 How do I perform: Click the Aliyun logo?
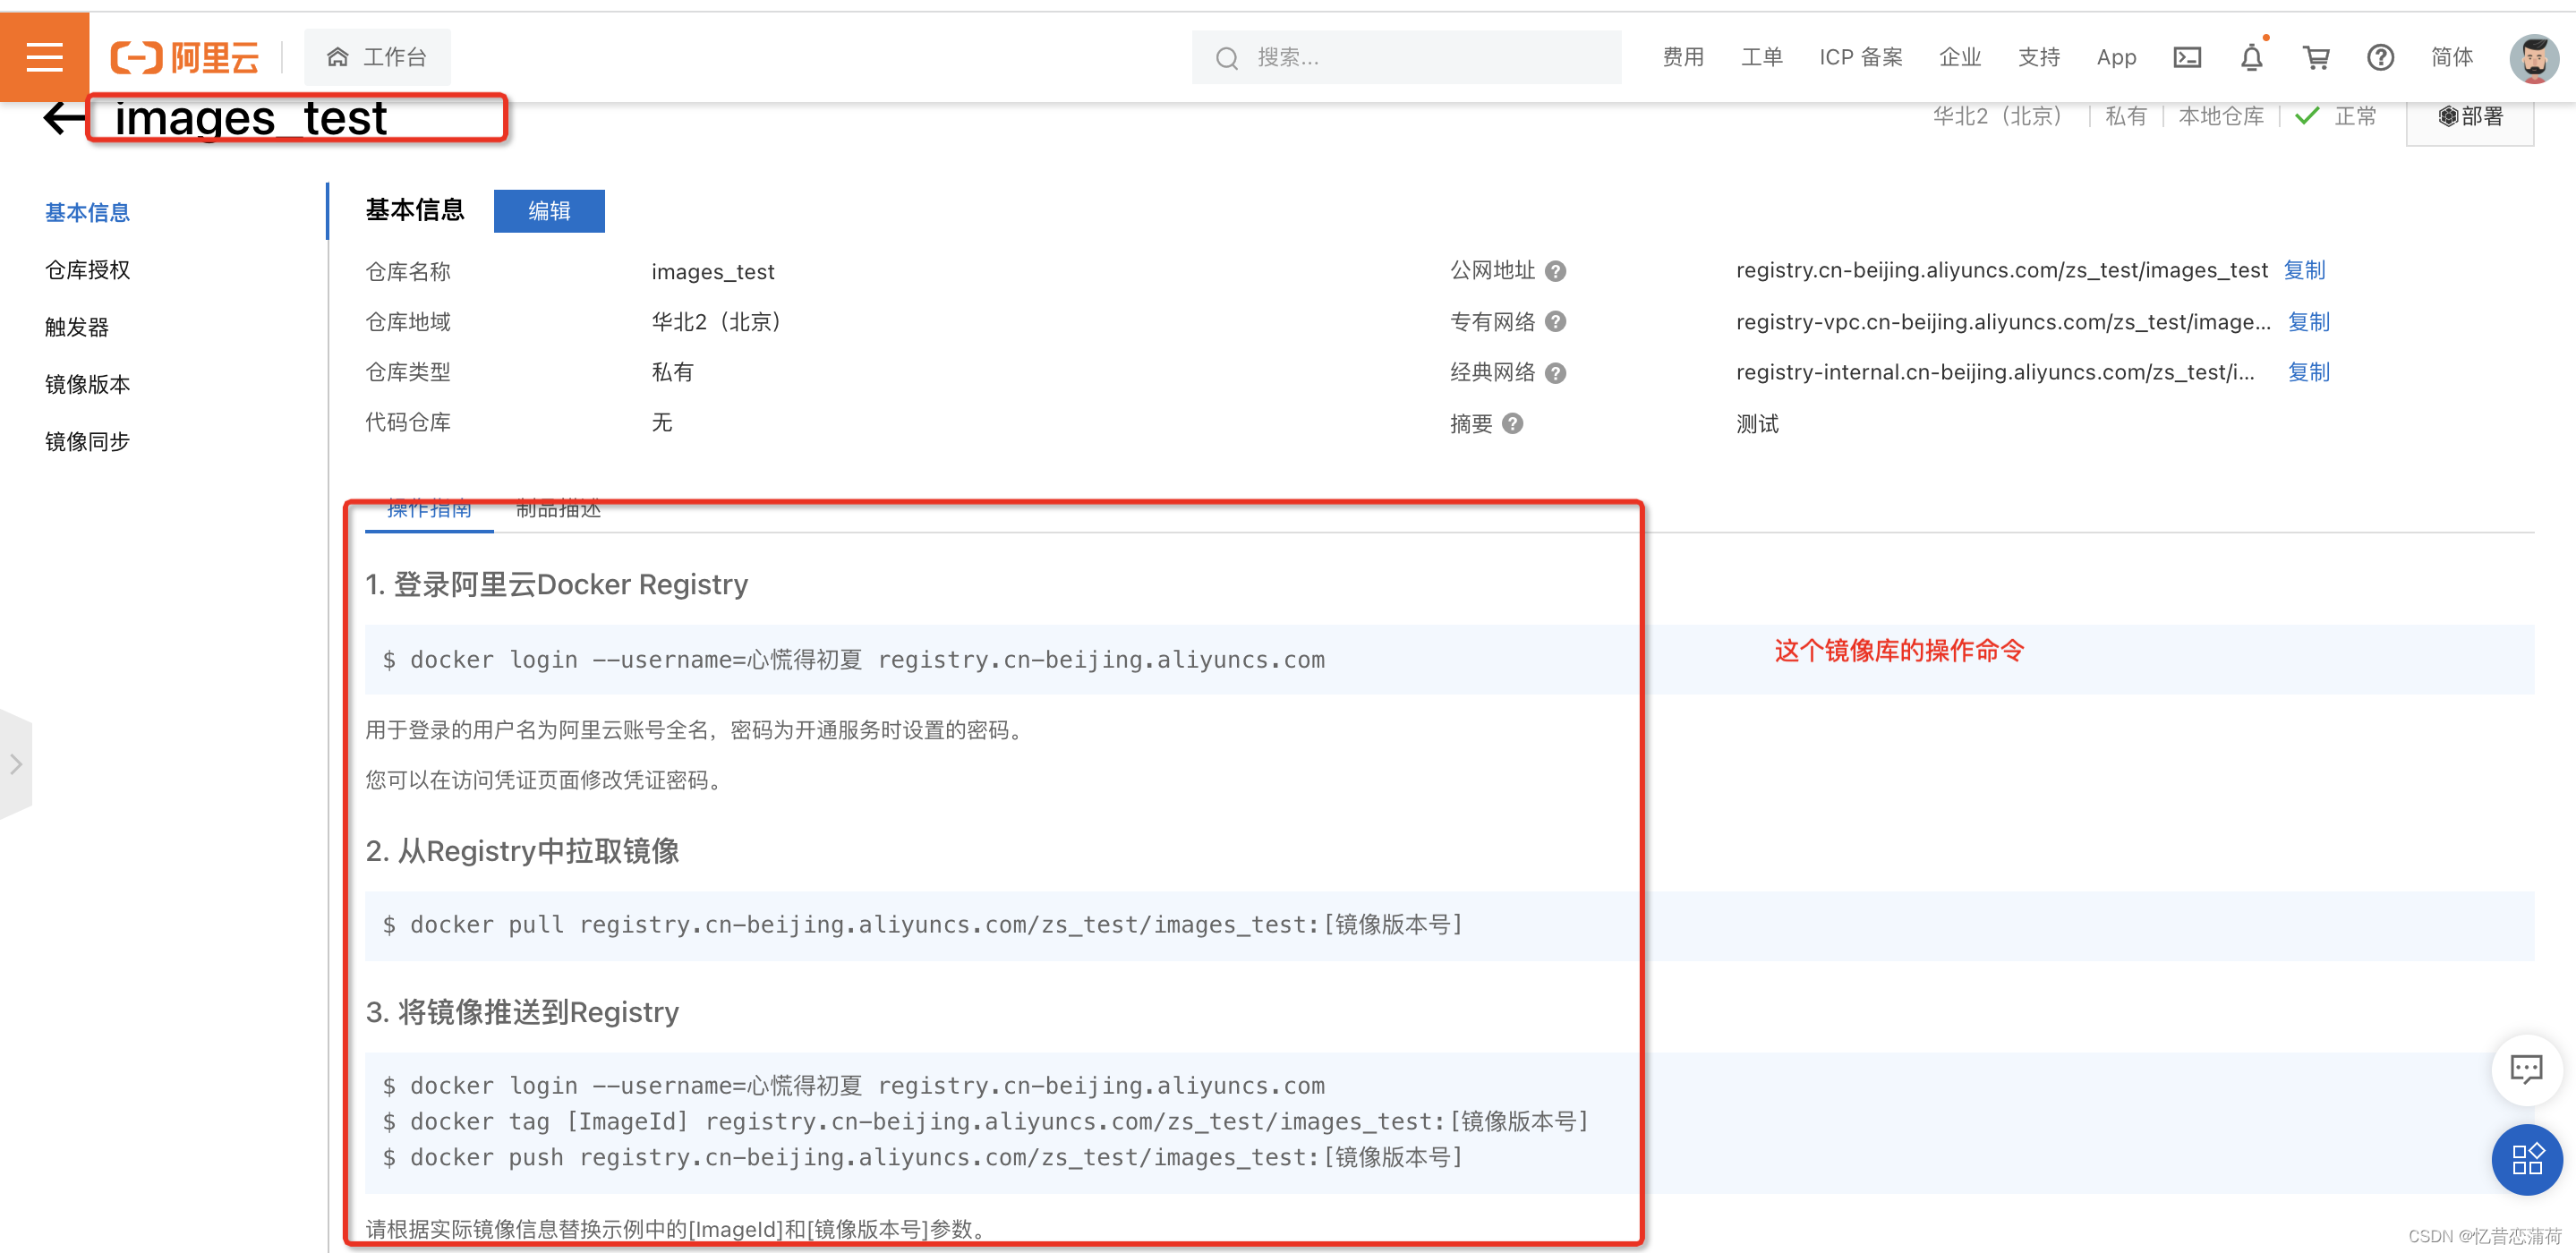185,57
